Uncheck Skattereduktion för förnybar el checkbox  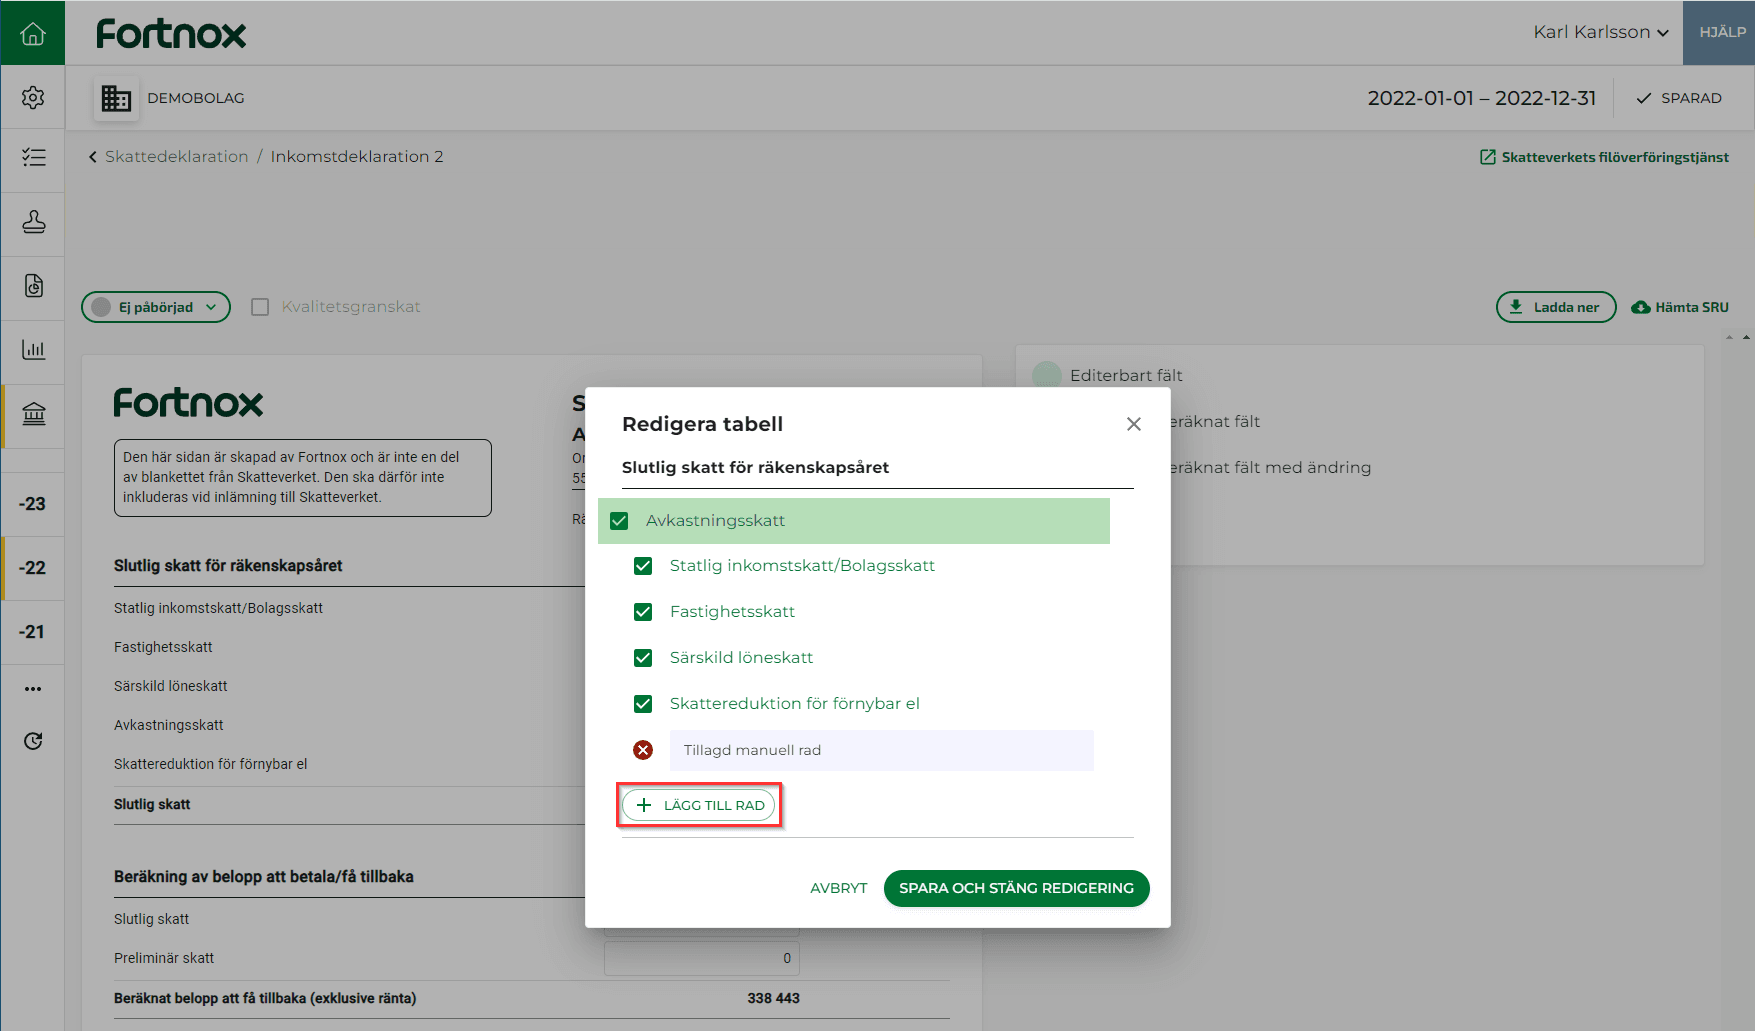click(x=643, y=704)
